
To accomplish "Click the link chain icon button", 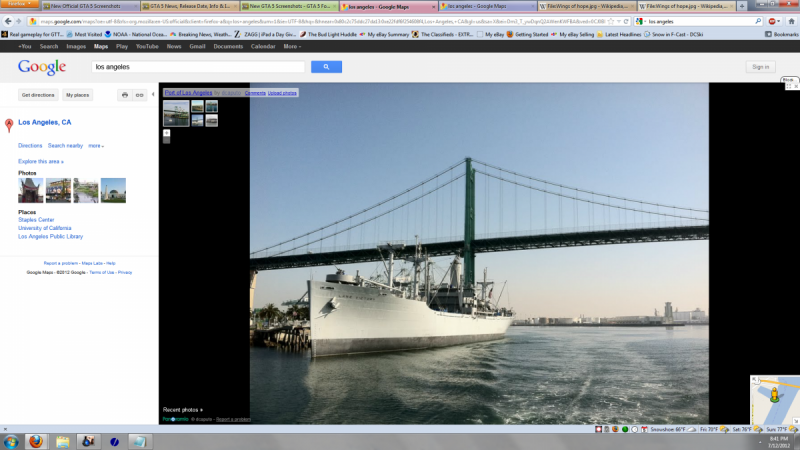I will (x=140, y=95).
